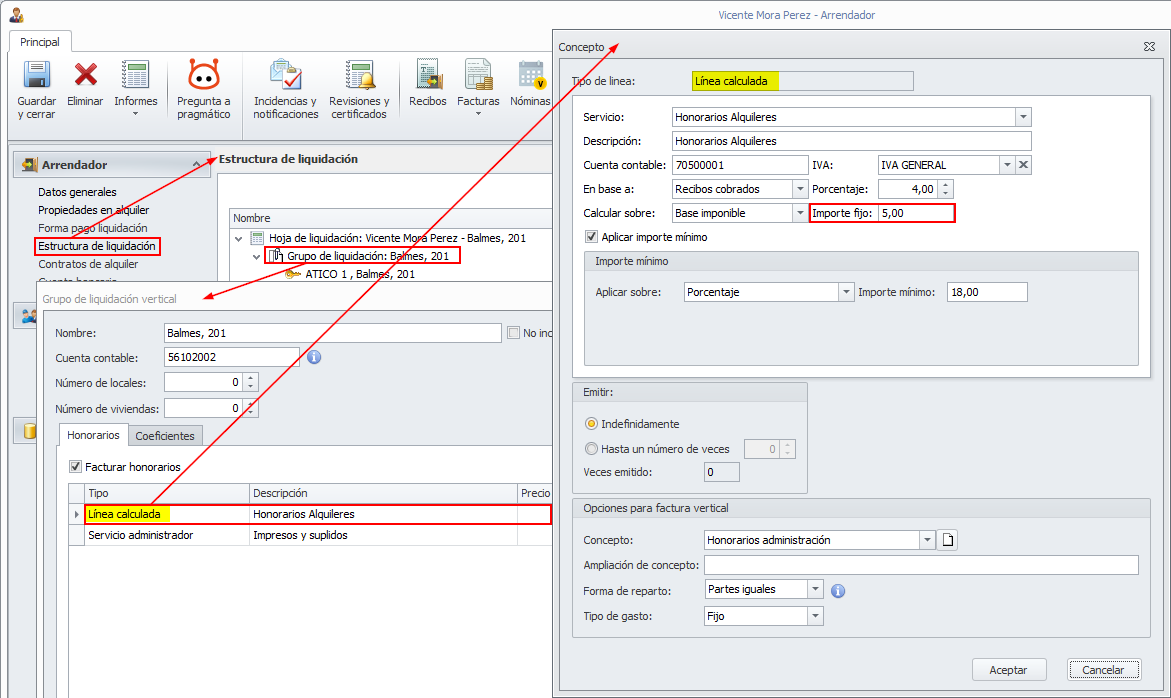The image size is (1171, 698).
Task: Click the Descripción field Honorarios Alquileres
Action: [851, 141]
